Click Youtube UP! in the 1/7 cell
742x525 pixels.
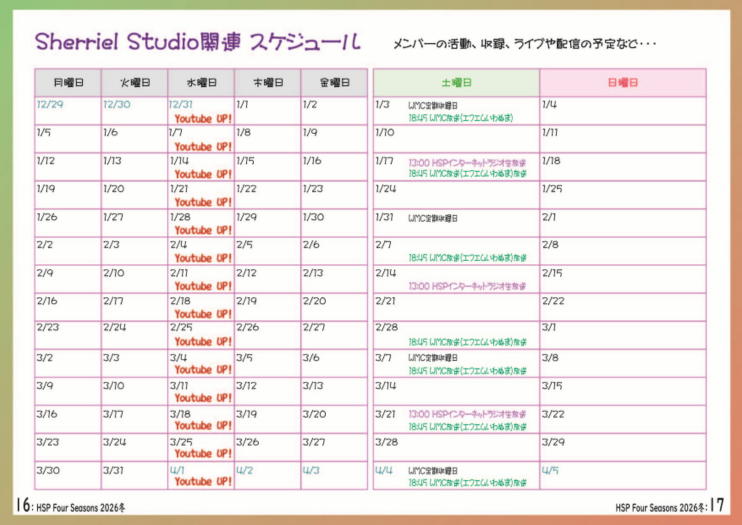203,146
